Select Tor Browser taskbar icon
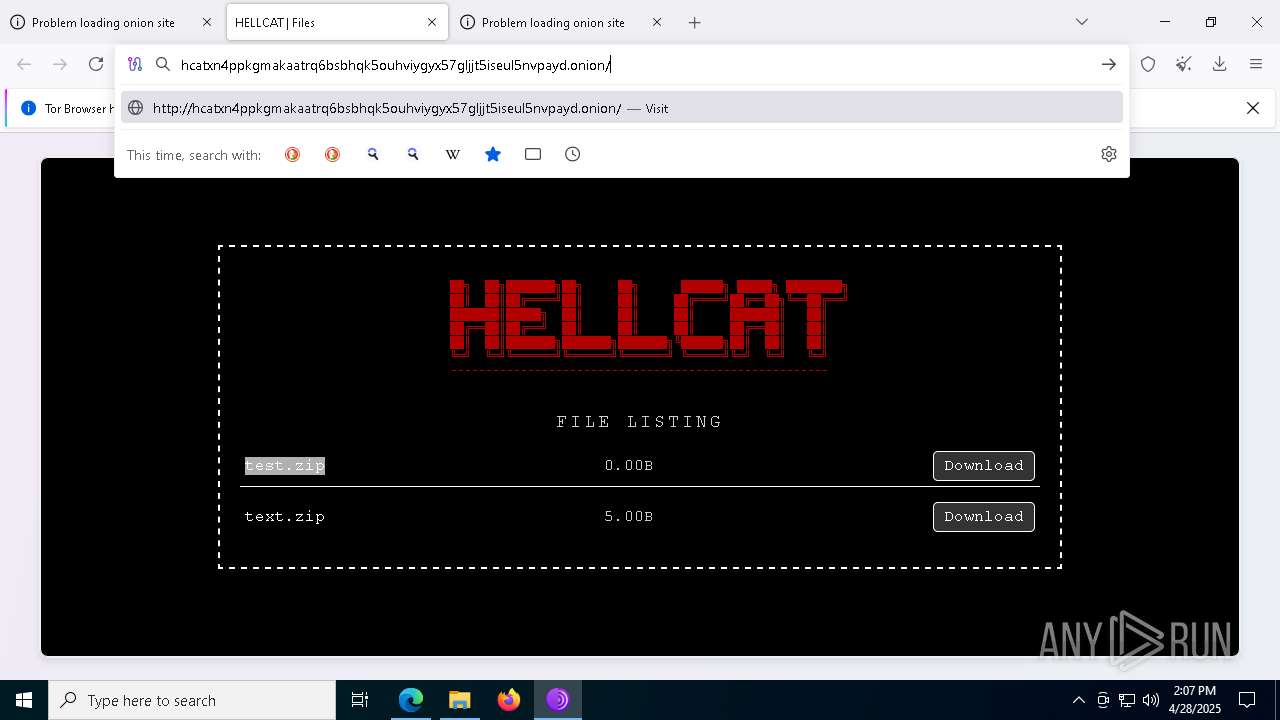The image size is (1280, 720). [558, 700]
